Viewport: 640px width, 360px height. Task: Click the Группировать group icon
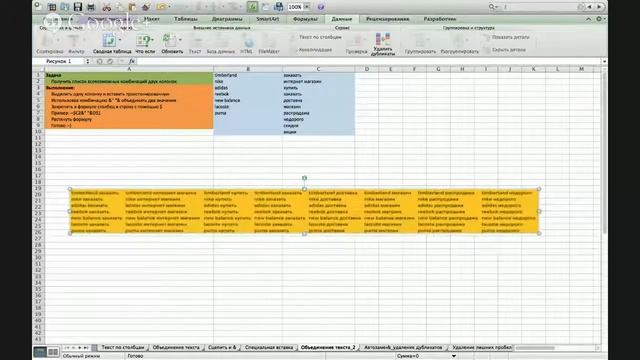click(x=420, y=41)
